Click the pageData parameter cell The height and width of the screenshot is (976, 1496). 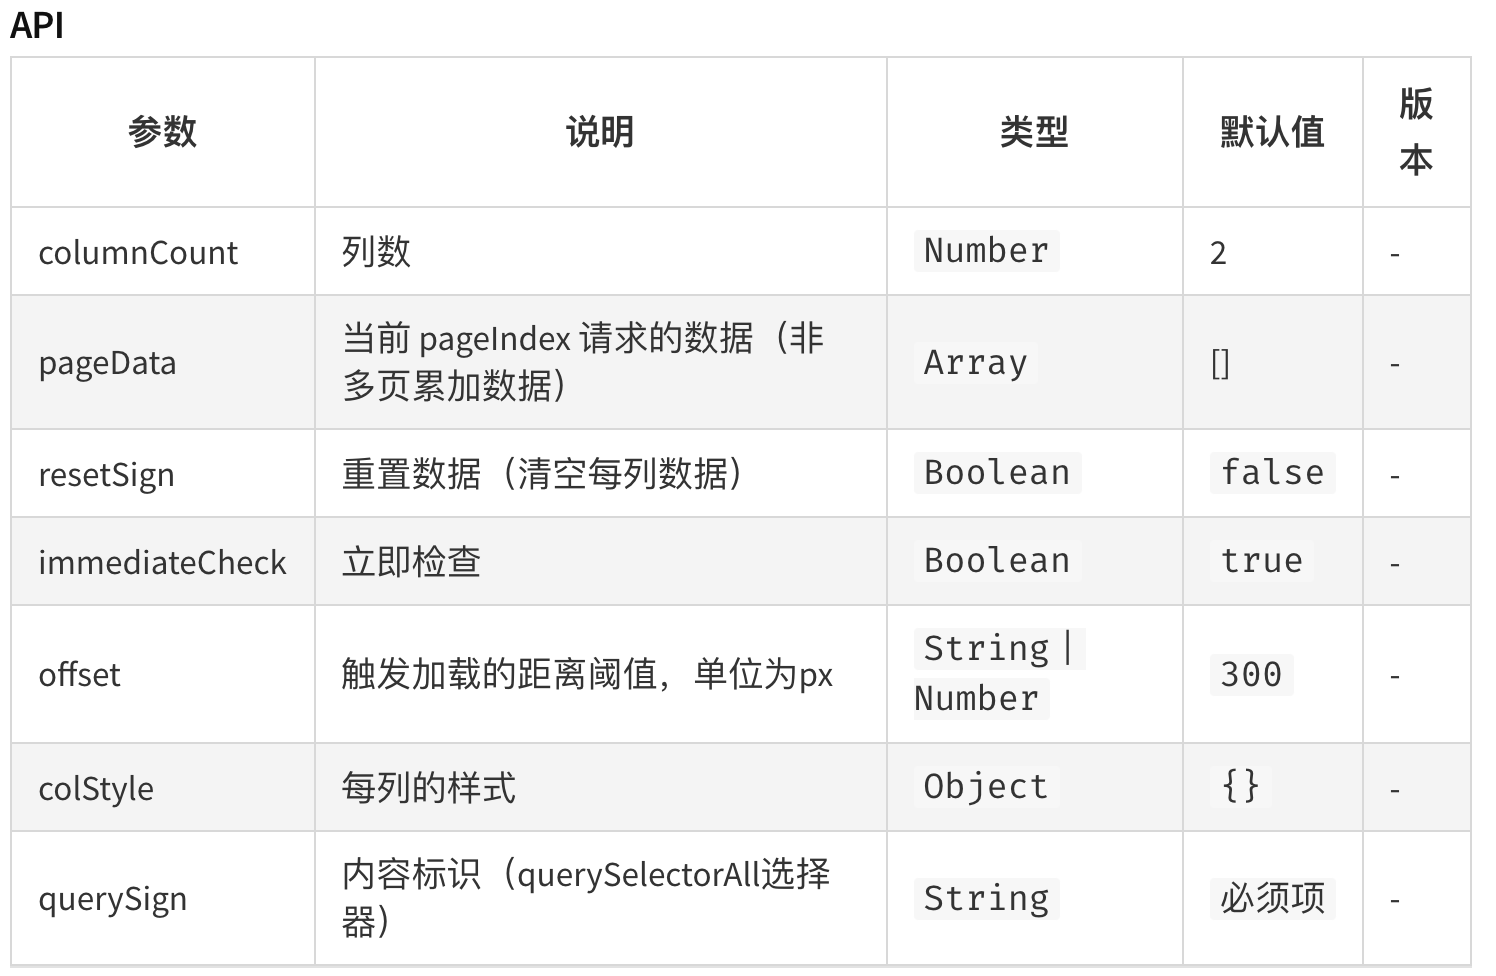click(x=163, y=363)
